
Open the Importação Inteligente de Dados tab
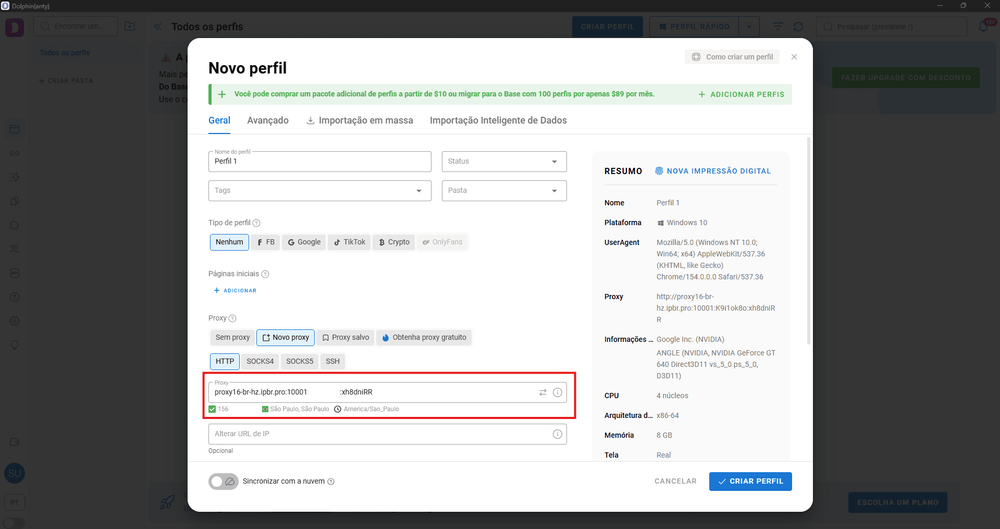tap(498, 121)
